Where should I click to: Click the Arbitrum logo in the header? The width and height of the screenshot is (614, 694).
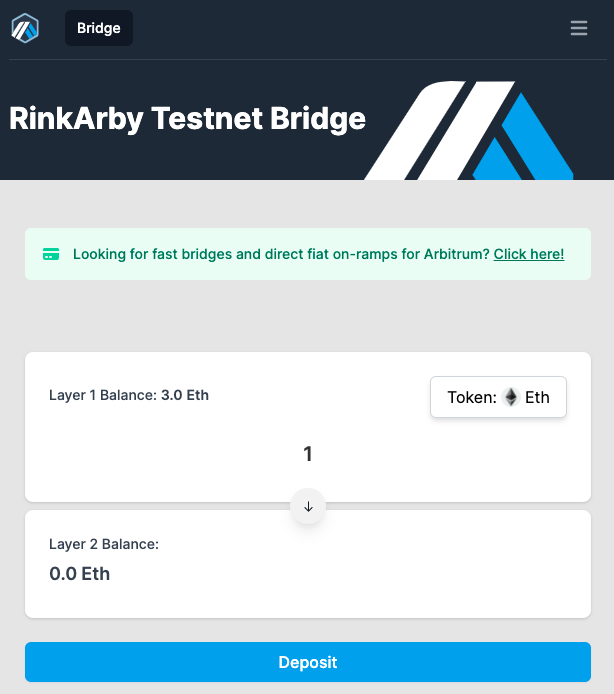pyautogui.click(x=25, y=28)
